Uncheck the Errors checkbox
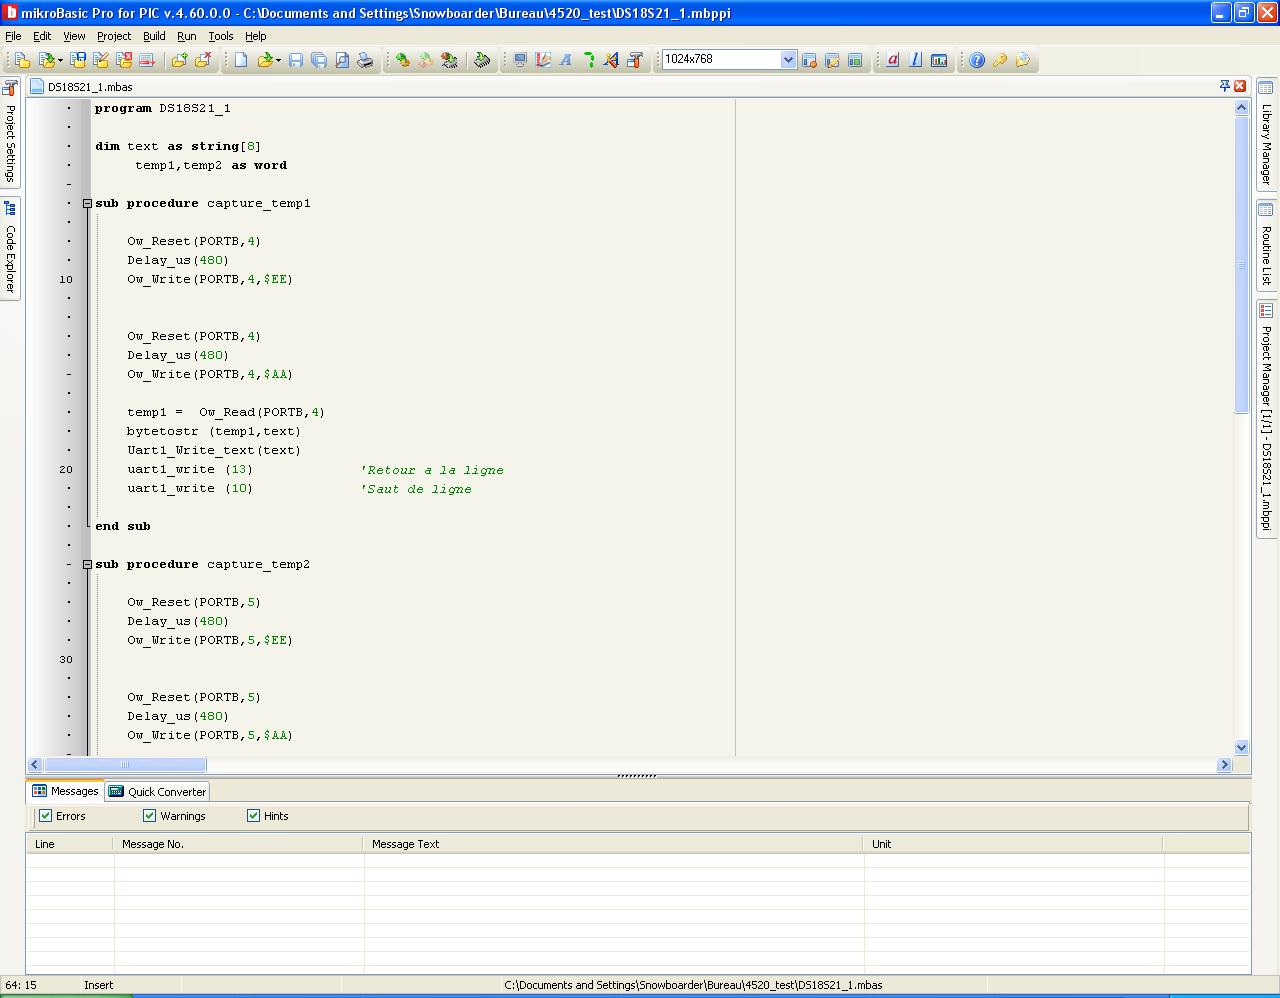 pyautogui.click(x=45, y=816)
